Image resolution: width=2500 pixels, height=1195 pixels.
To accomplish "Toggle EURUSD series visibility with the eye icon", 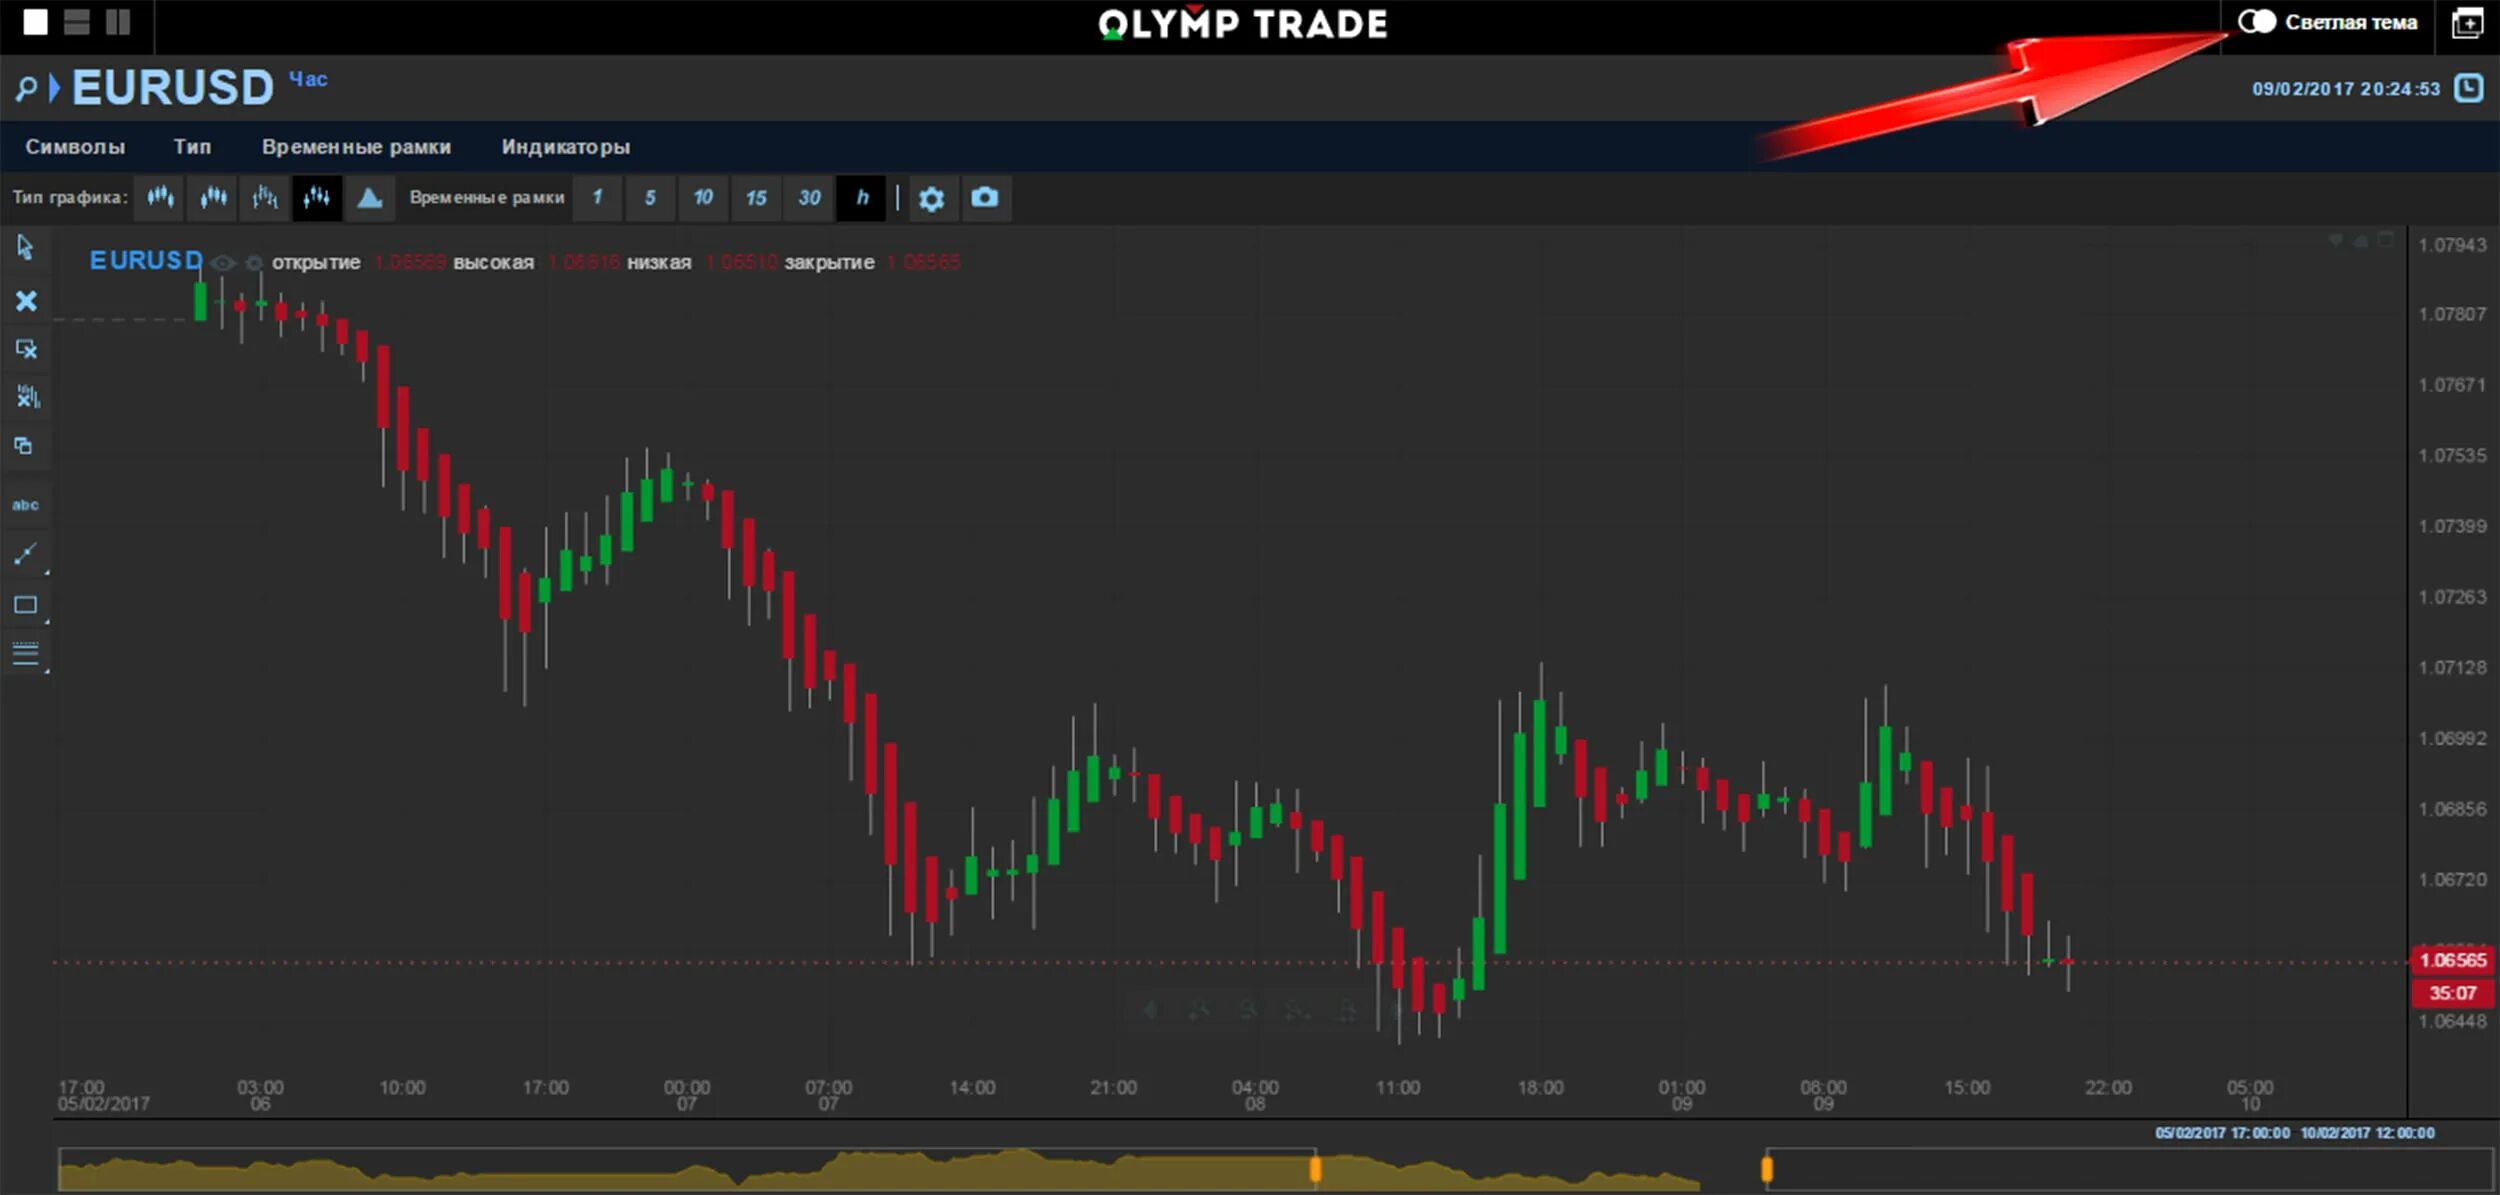I will click(x=223, y=263).
